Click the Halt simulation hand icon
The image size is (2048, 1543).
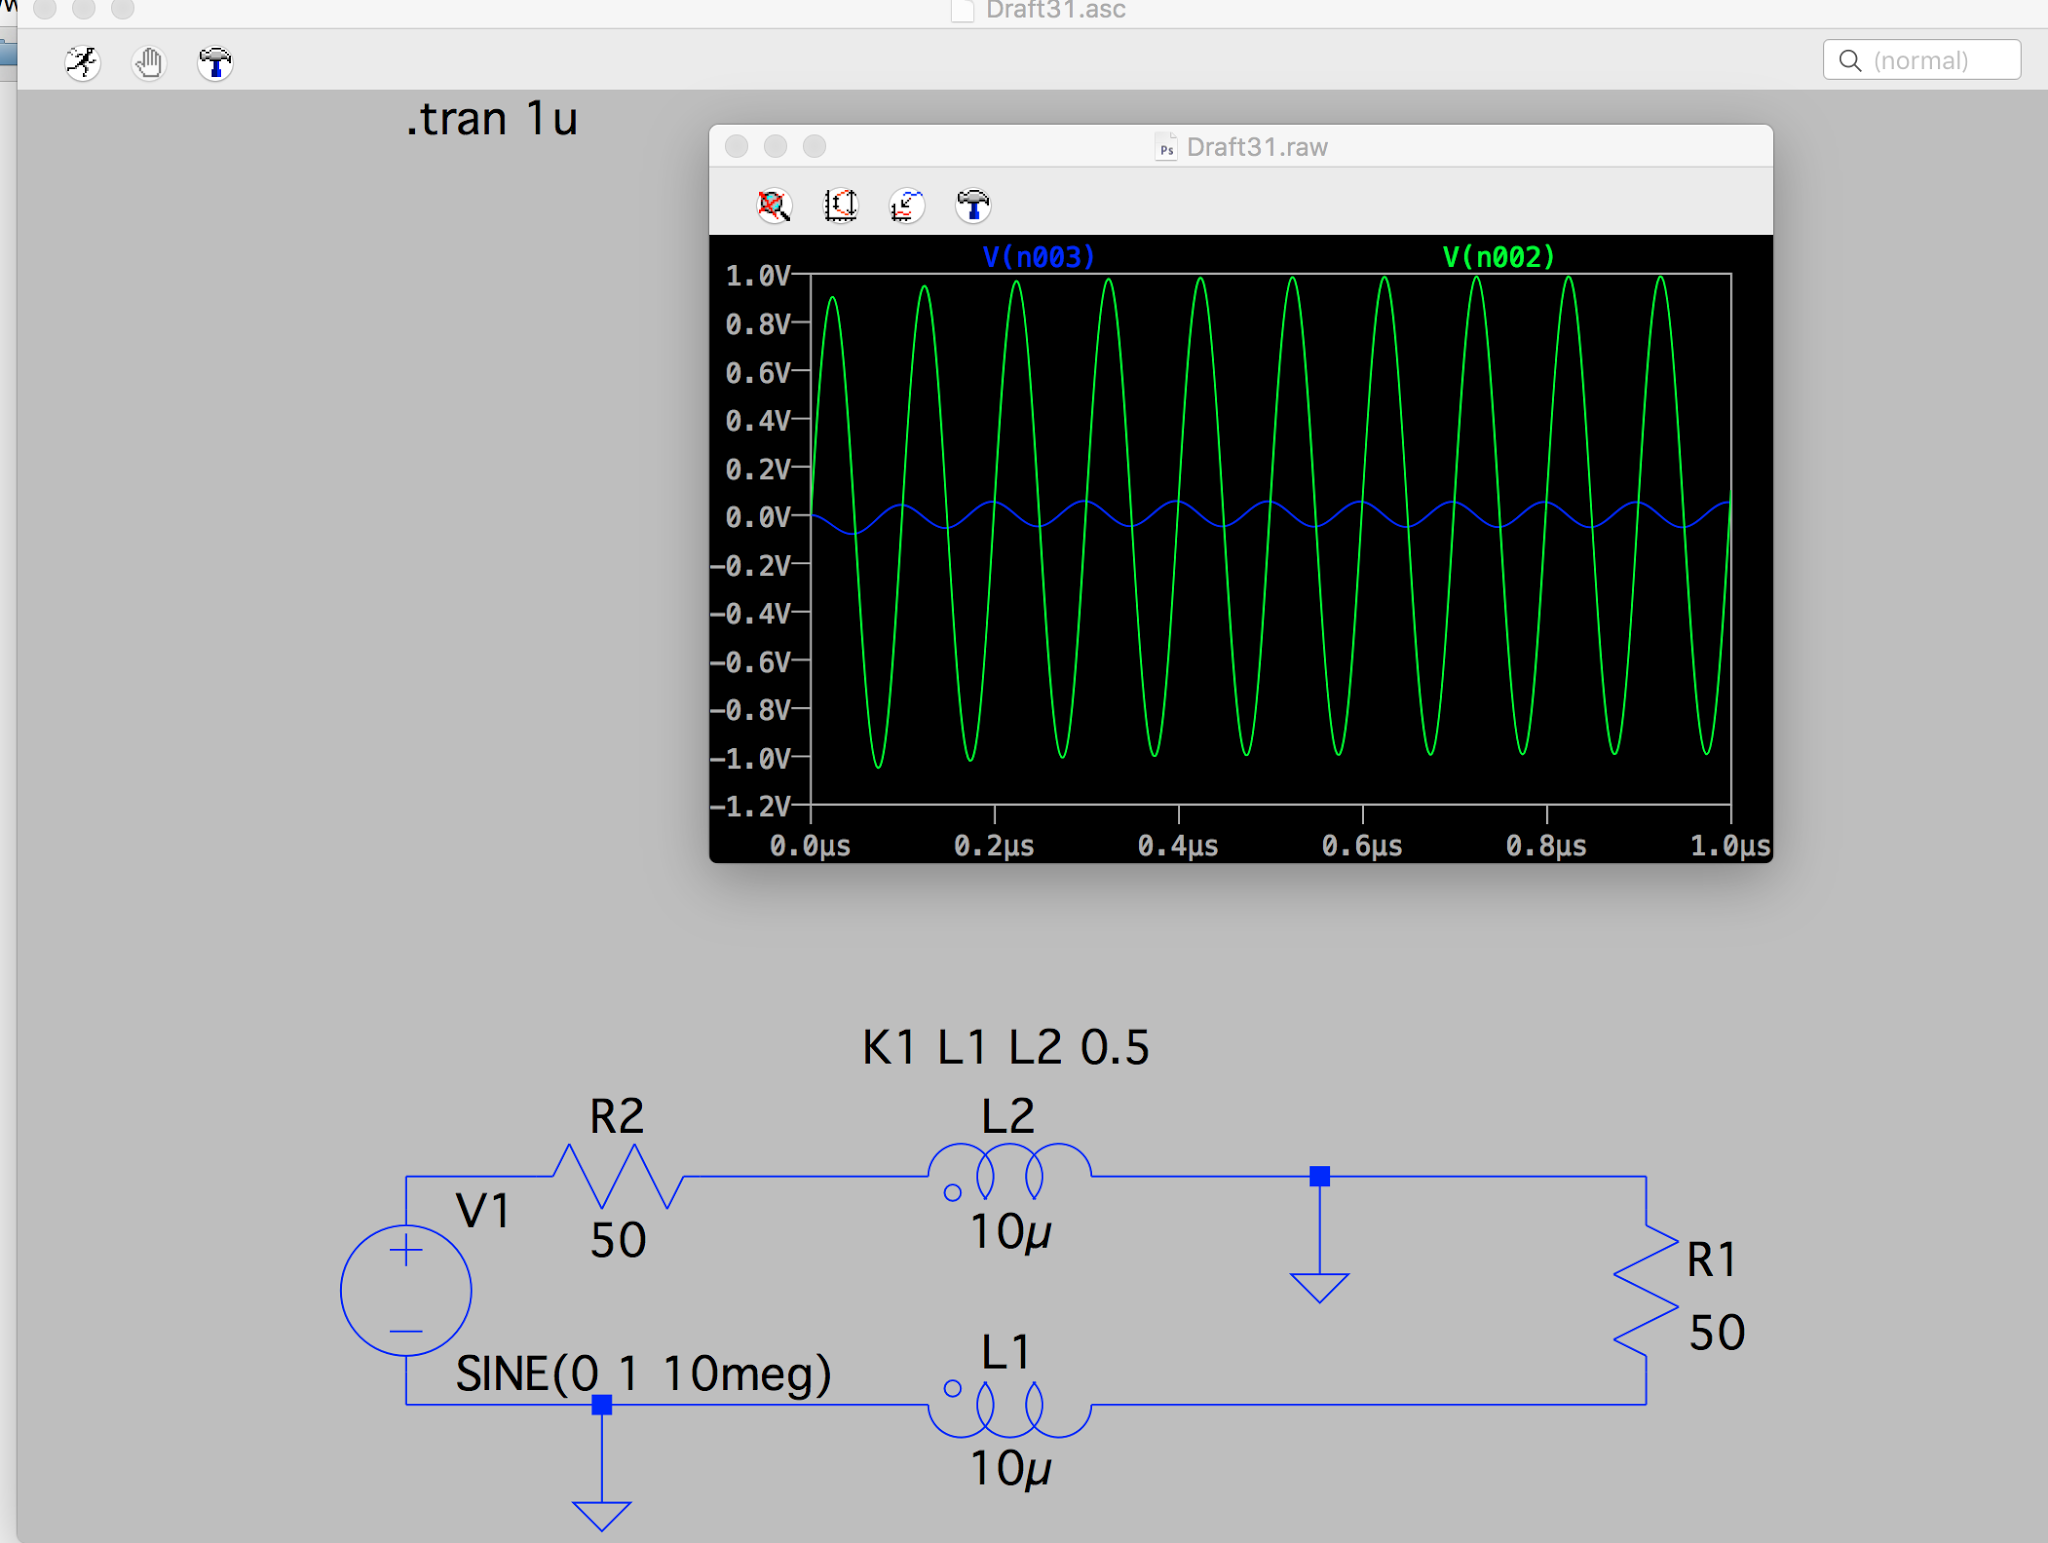click(x=148, y=63)
